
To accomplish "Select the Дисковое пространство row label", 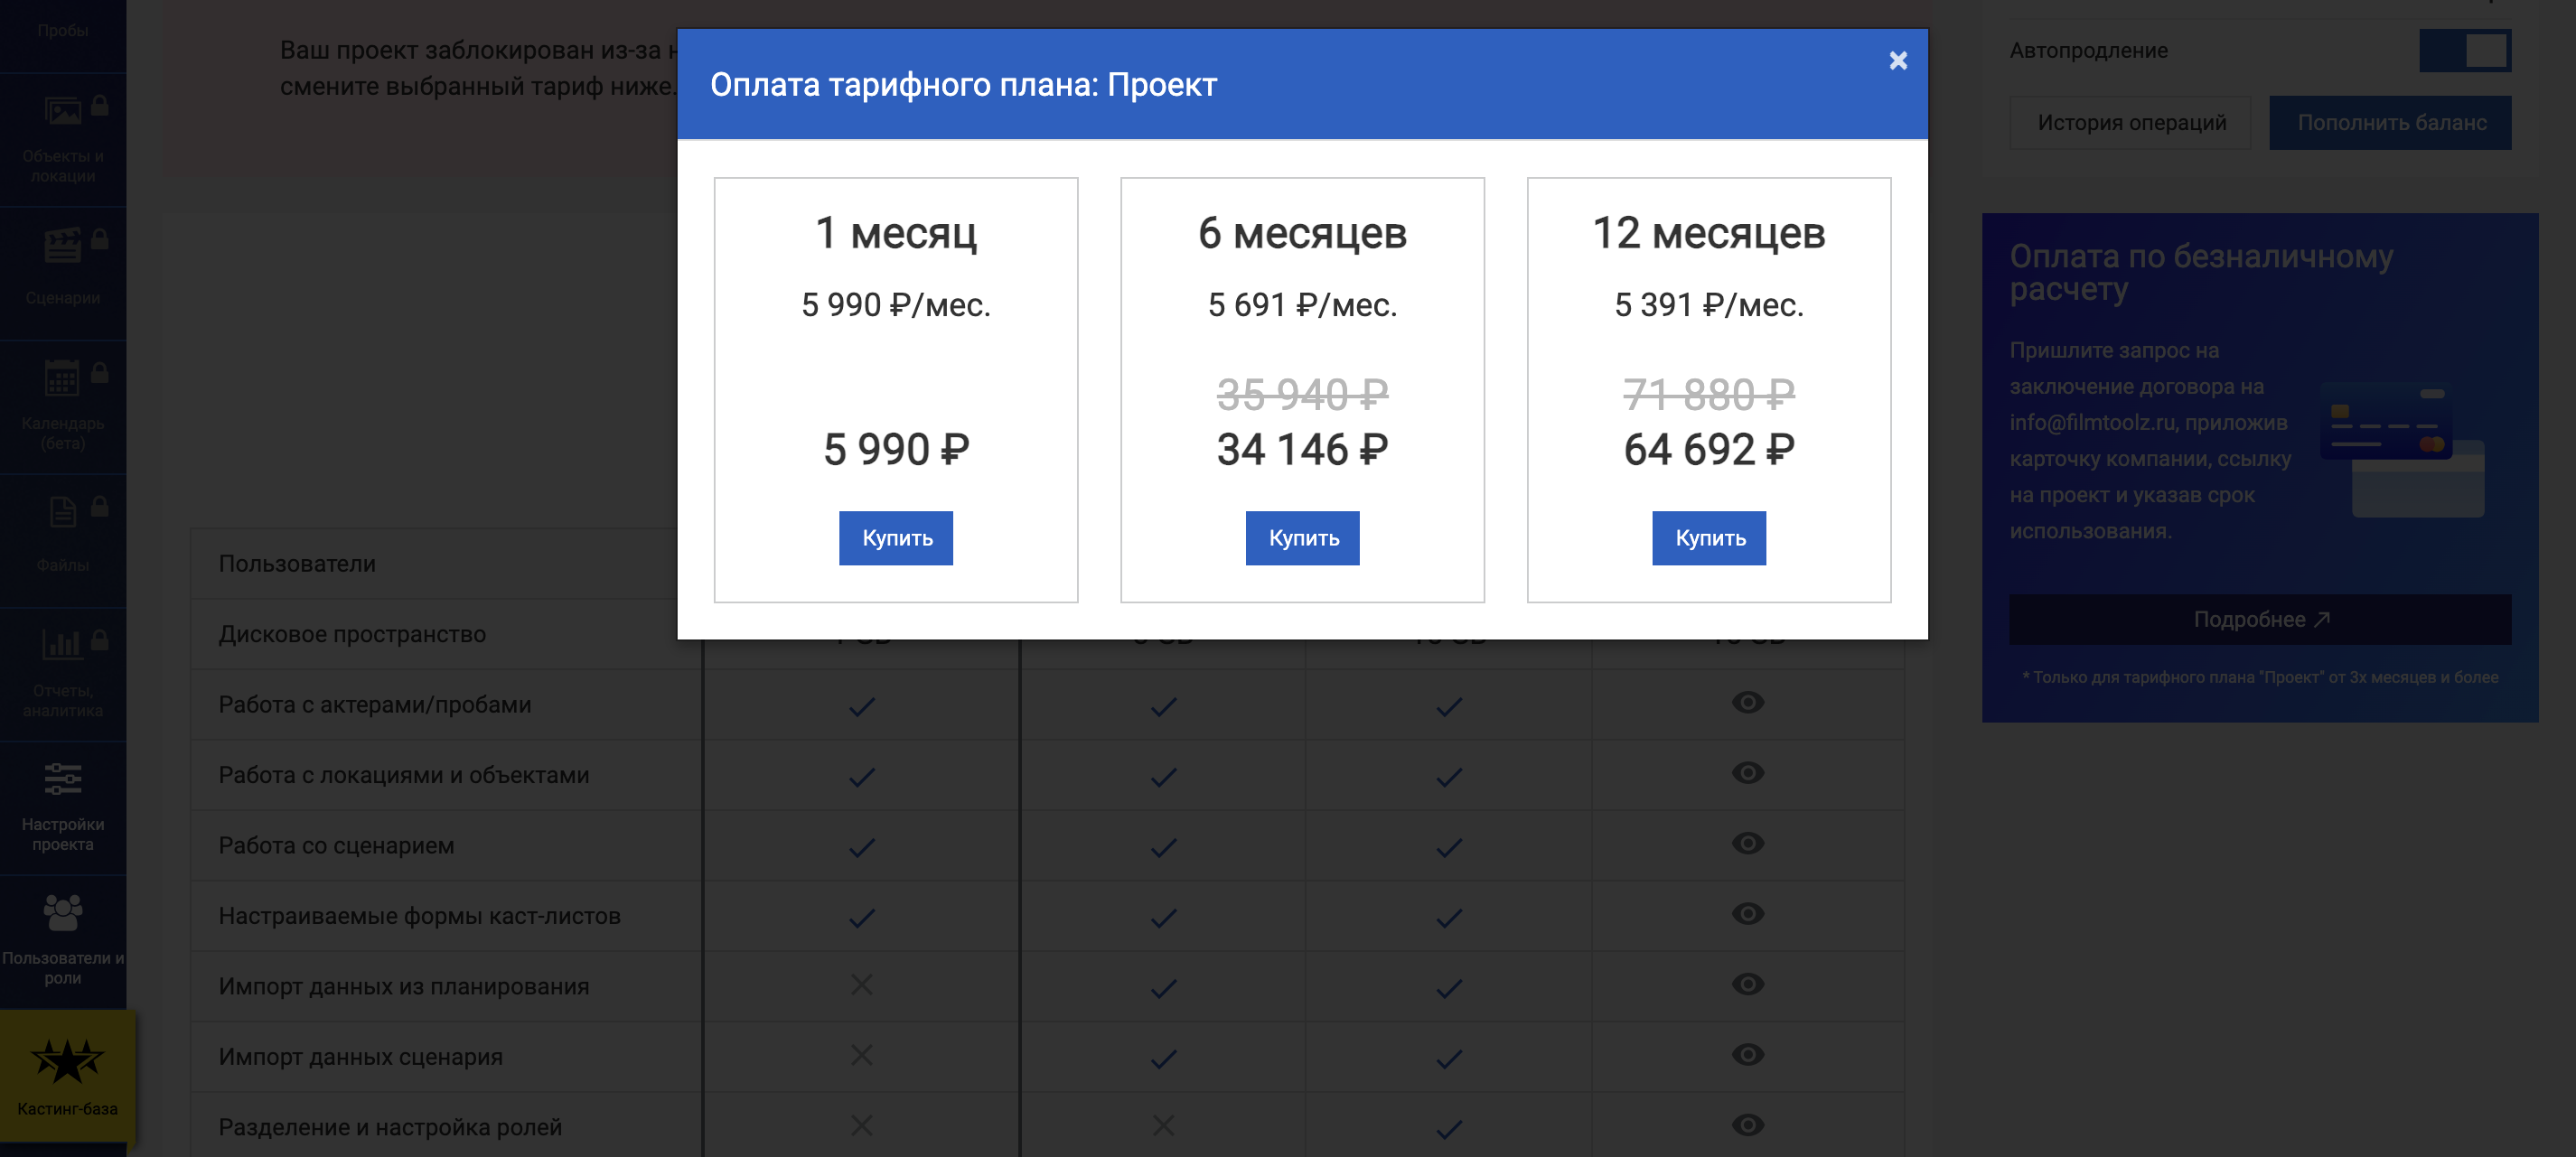I will [x=352, y=634].
